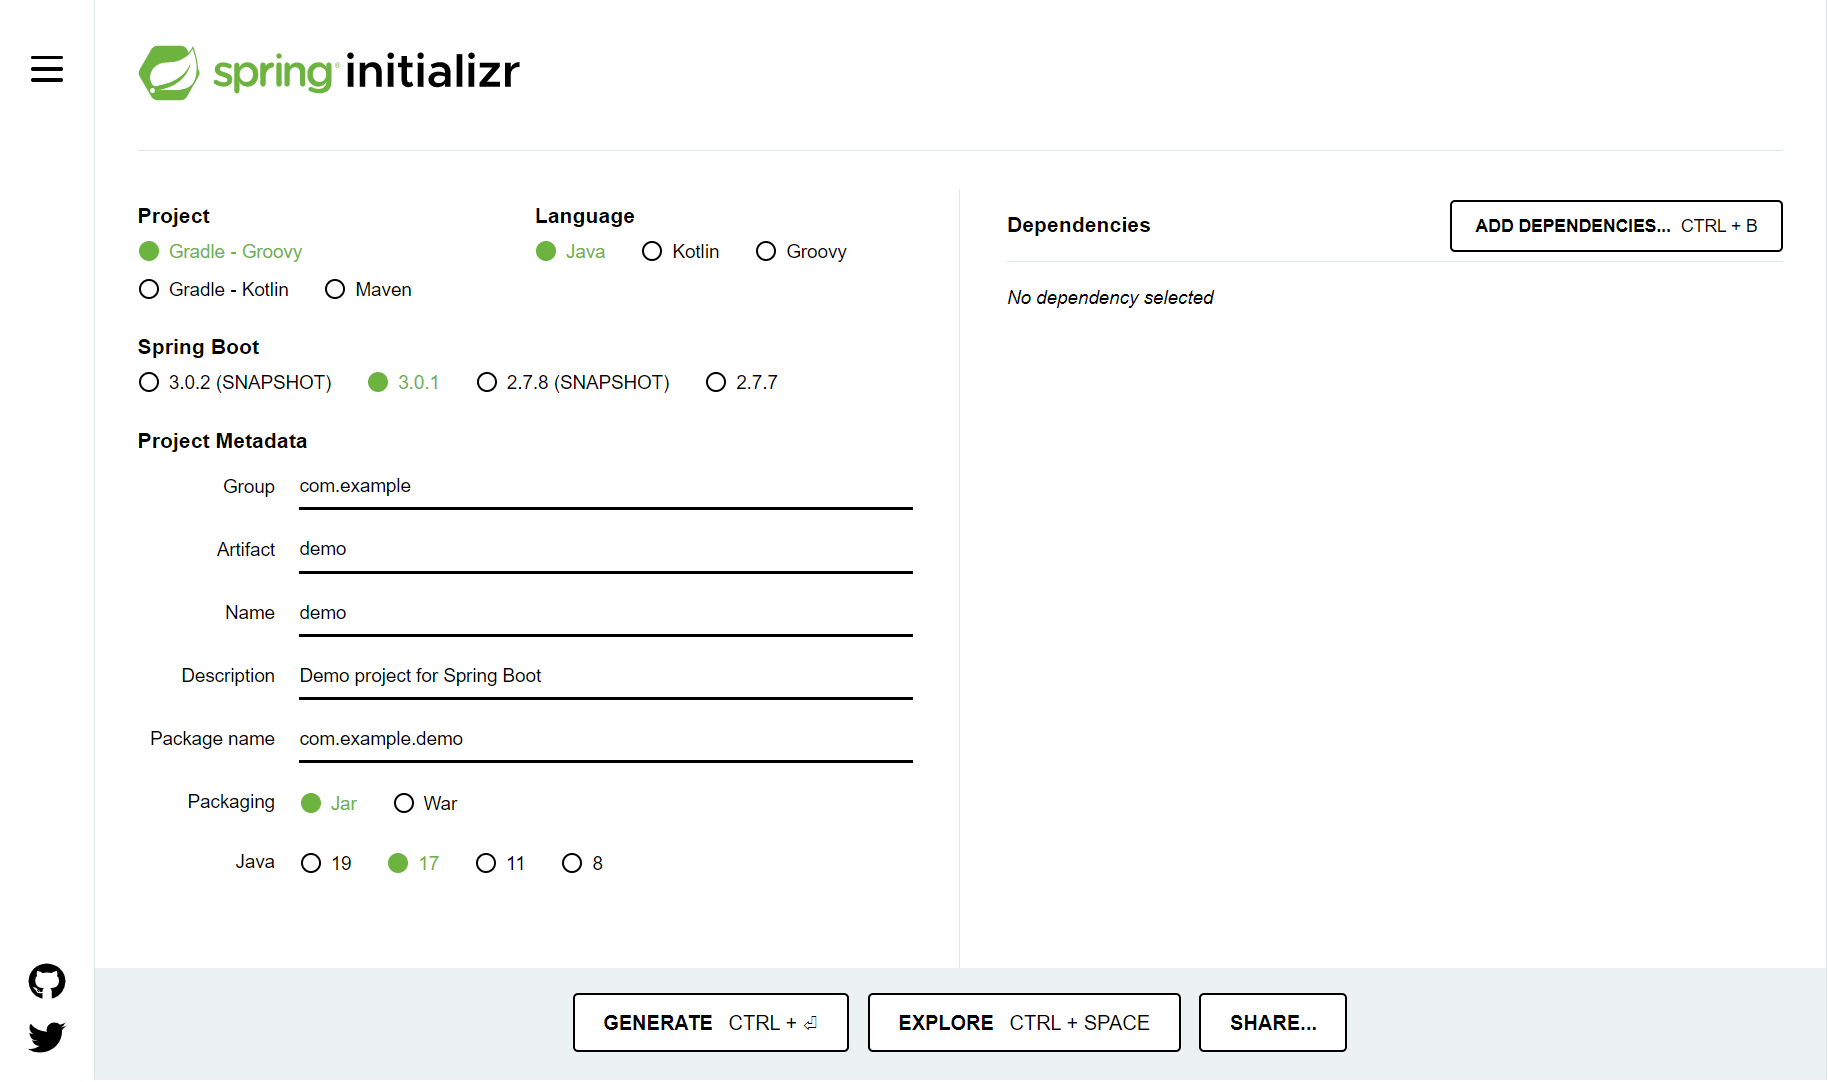
Task: Click the Project section heading
Action: (174, 216)
